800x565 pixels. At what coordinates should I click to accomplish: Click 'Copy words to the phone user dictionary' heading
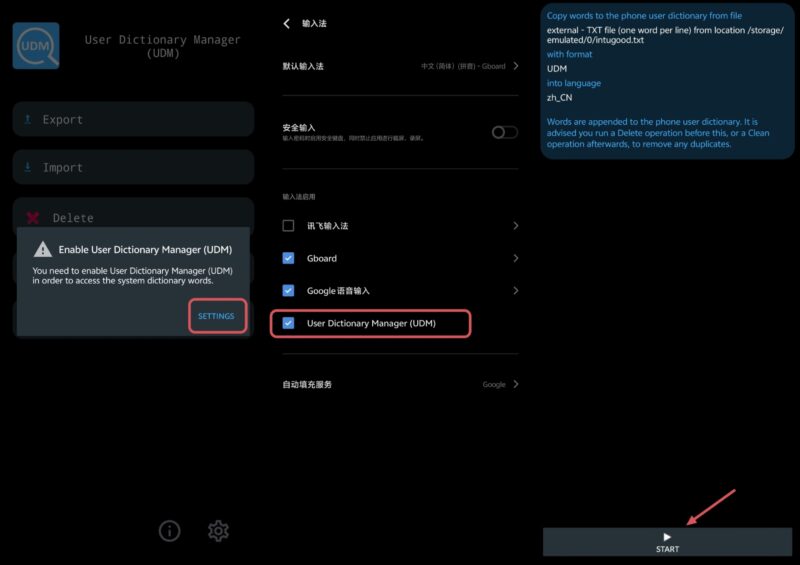pyautogui.click(x=644, y=15)
